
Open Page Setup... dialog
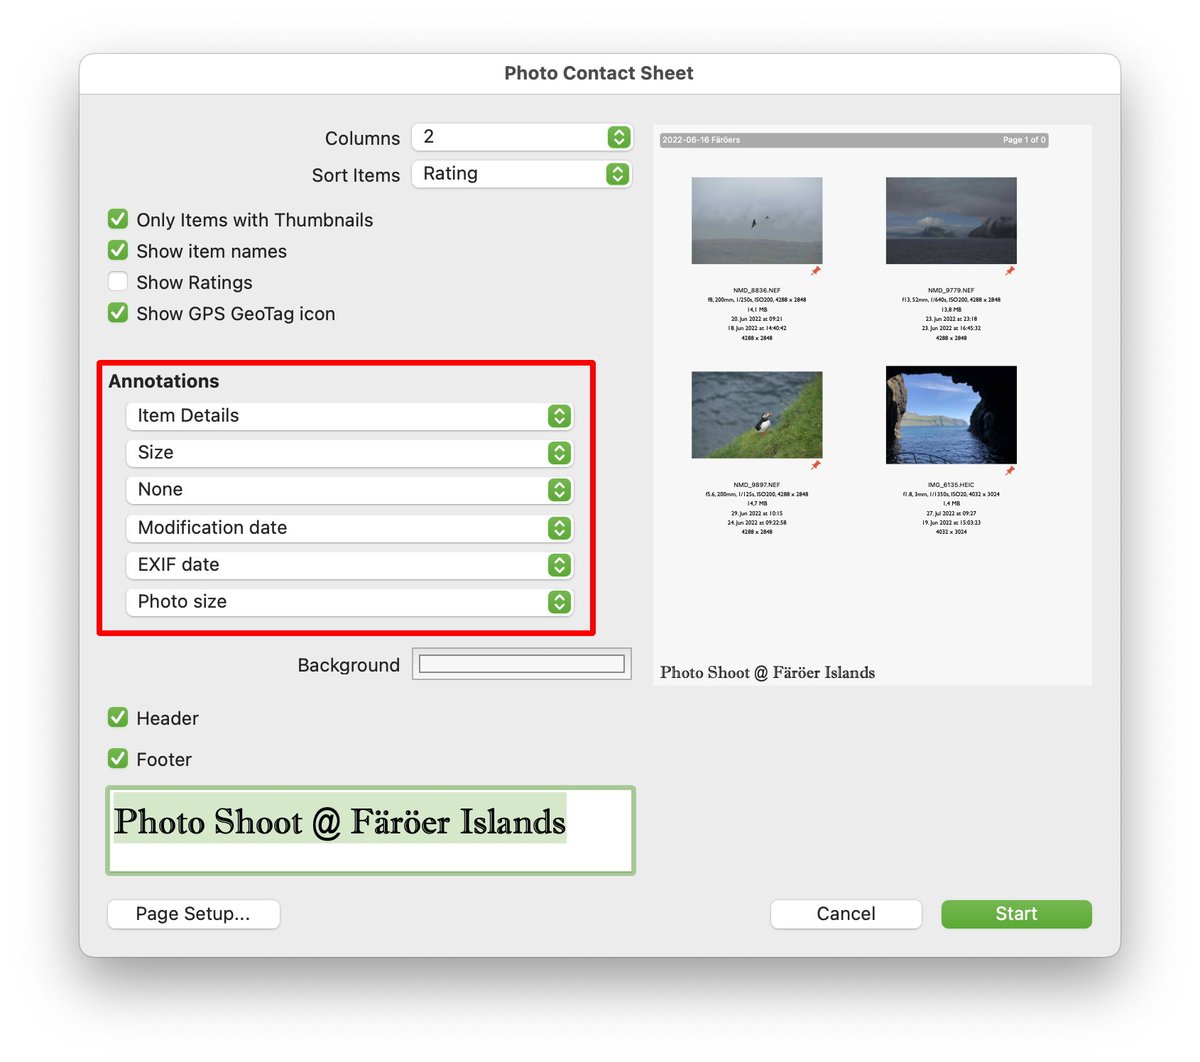[x=193, y=914]
